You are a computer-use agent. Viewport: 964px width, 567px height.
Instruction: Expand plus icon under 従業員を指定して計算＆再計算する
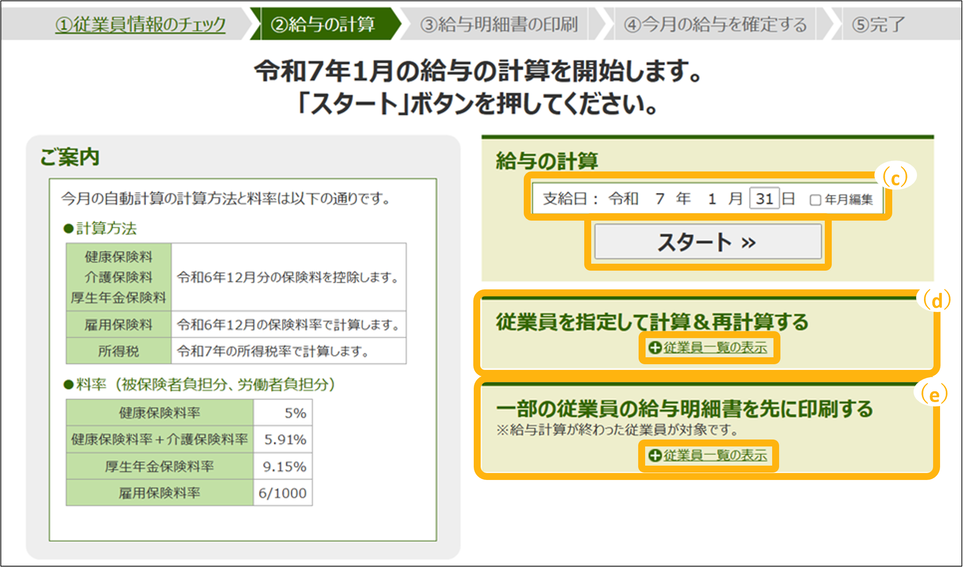coord(654,347)
